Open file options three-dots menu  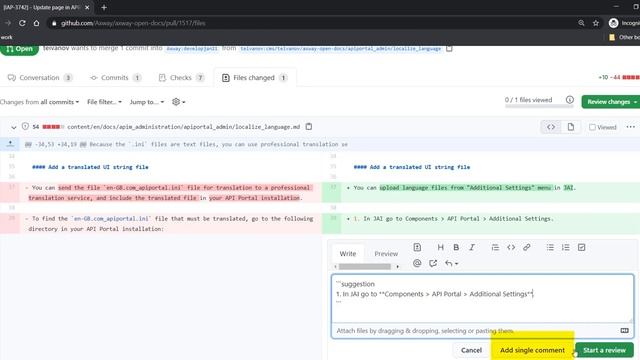[x=630, y=127]
